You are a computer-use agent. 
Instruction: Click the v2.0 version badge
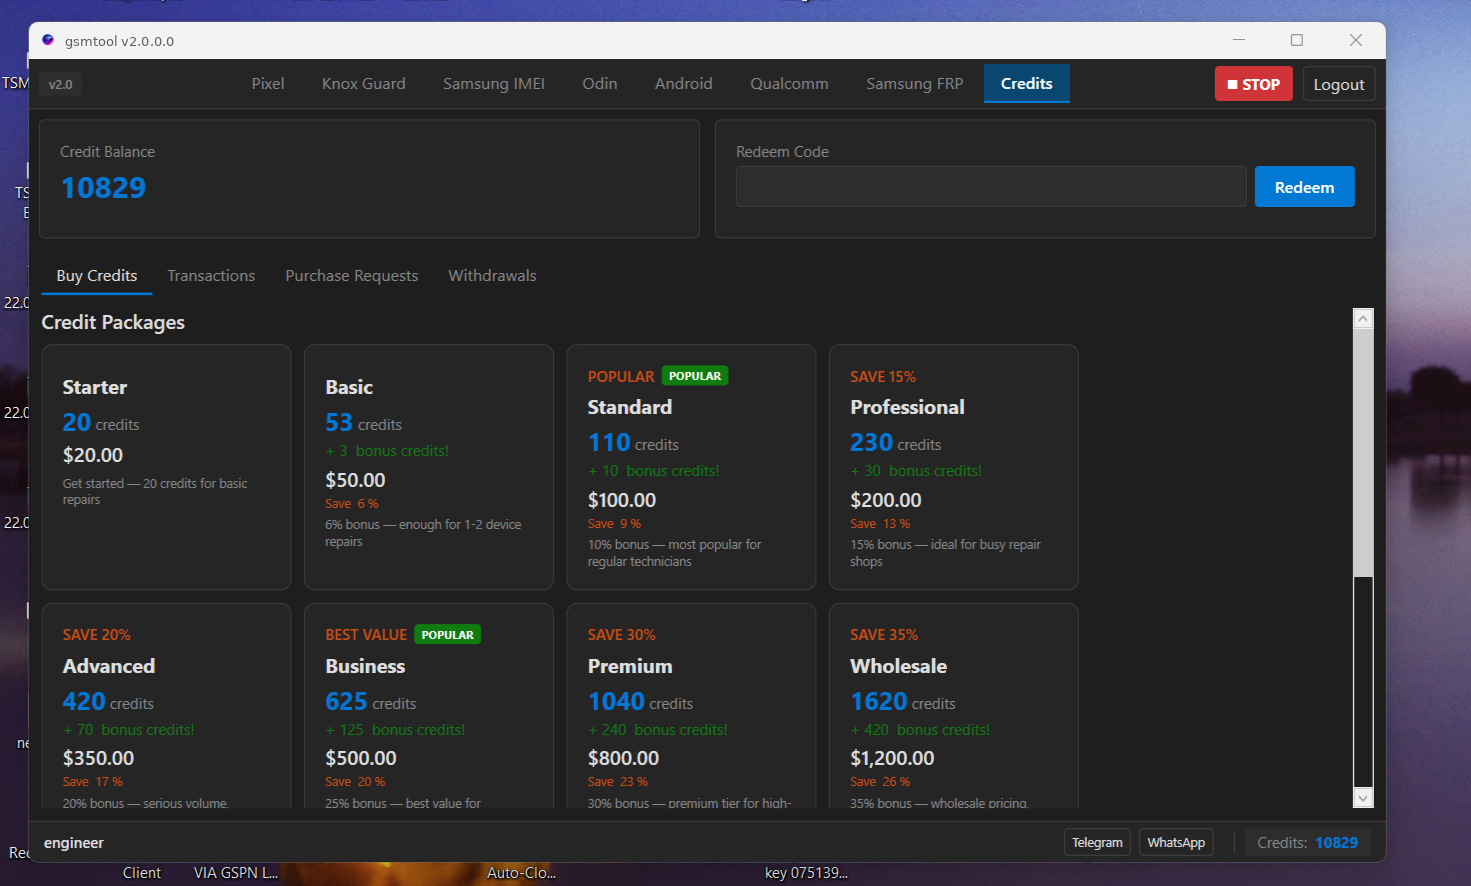click(61, 85)
